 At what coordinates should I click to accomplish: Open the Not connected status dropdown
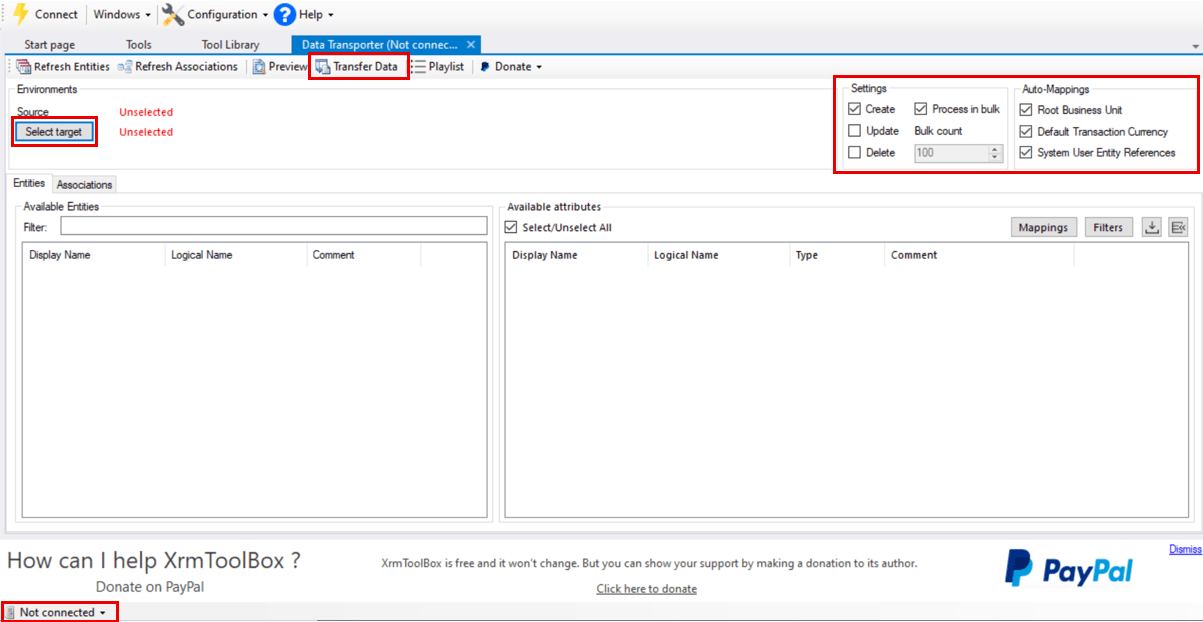[62, 612]
